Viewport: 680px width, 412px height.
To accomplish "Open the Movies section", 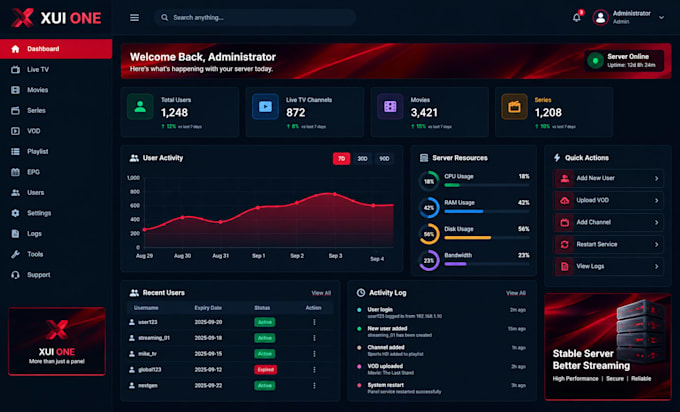I will pyautogui.click(x=56, y=90).
